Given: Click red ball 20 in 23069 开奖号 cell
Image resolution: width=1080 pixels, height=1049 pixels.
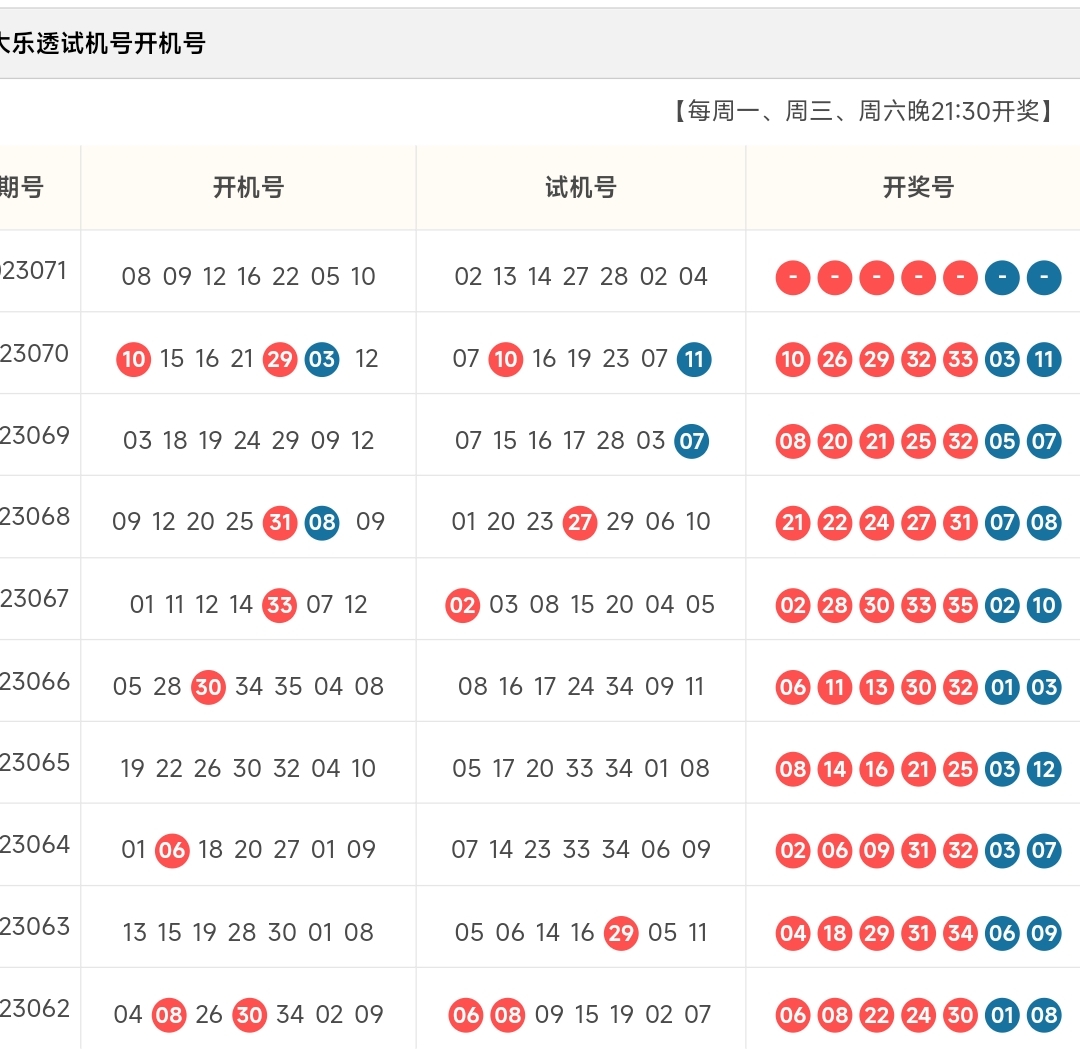Looking at the screenshot, I should click(835, 441).
